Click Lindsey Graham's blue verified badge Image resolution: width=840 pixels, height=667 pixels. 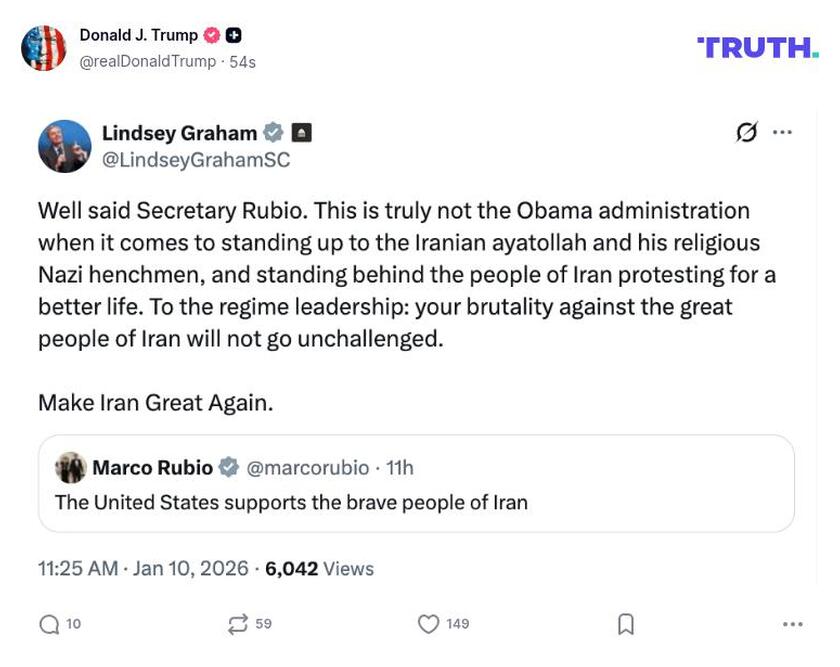pyautogui.click(x=273, y=131)
